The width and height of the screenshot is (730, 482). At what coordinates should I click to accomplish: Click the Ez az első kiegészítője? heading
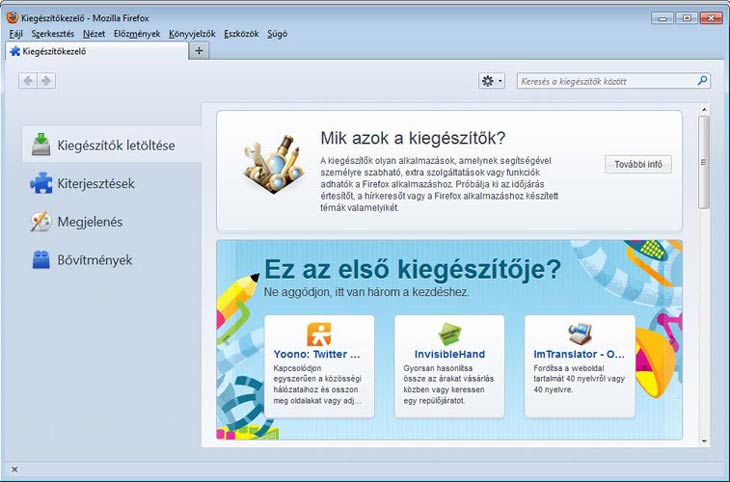click(412, 269)
